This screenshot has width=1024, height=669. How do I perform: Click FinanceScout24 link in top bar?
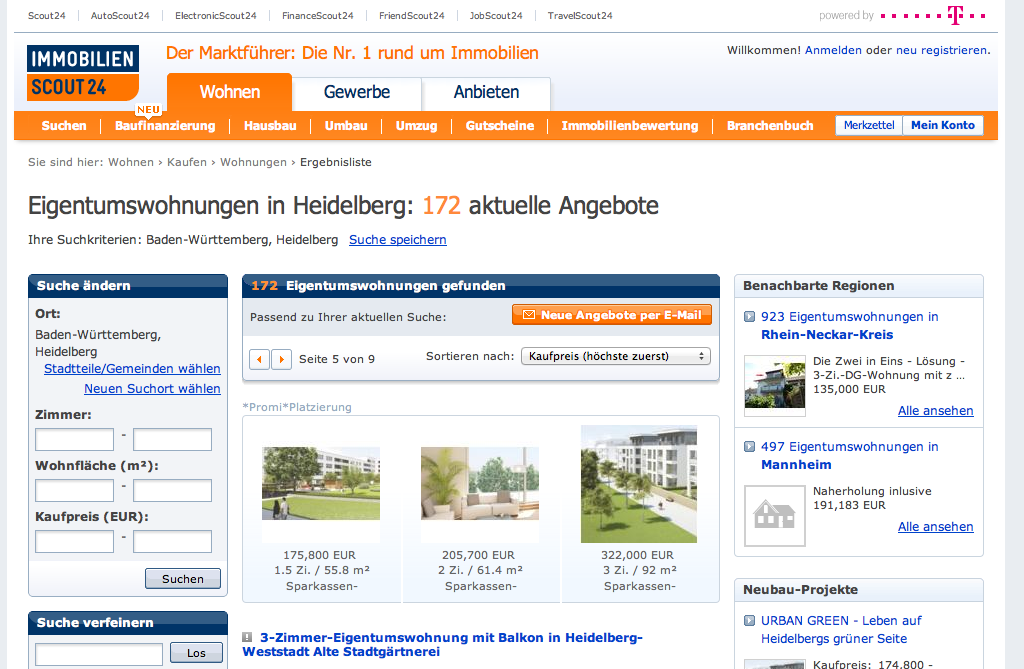pos(317,16)
